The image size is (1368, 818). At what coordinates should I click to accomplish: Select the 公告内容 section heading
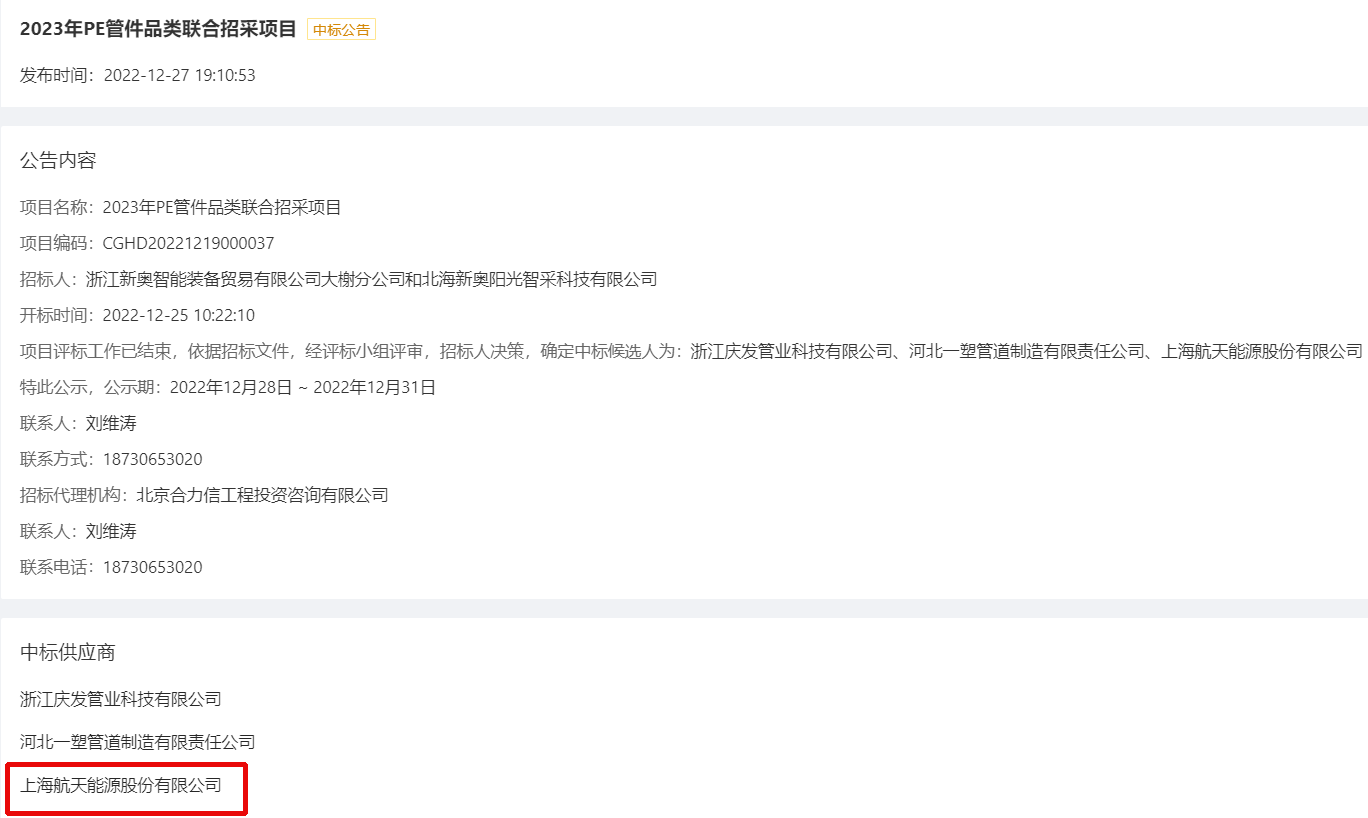coord(58,160)
